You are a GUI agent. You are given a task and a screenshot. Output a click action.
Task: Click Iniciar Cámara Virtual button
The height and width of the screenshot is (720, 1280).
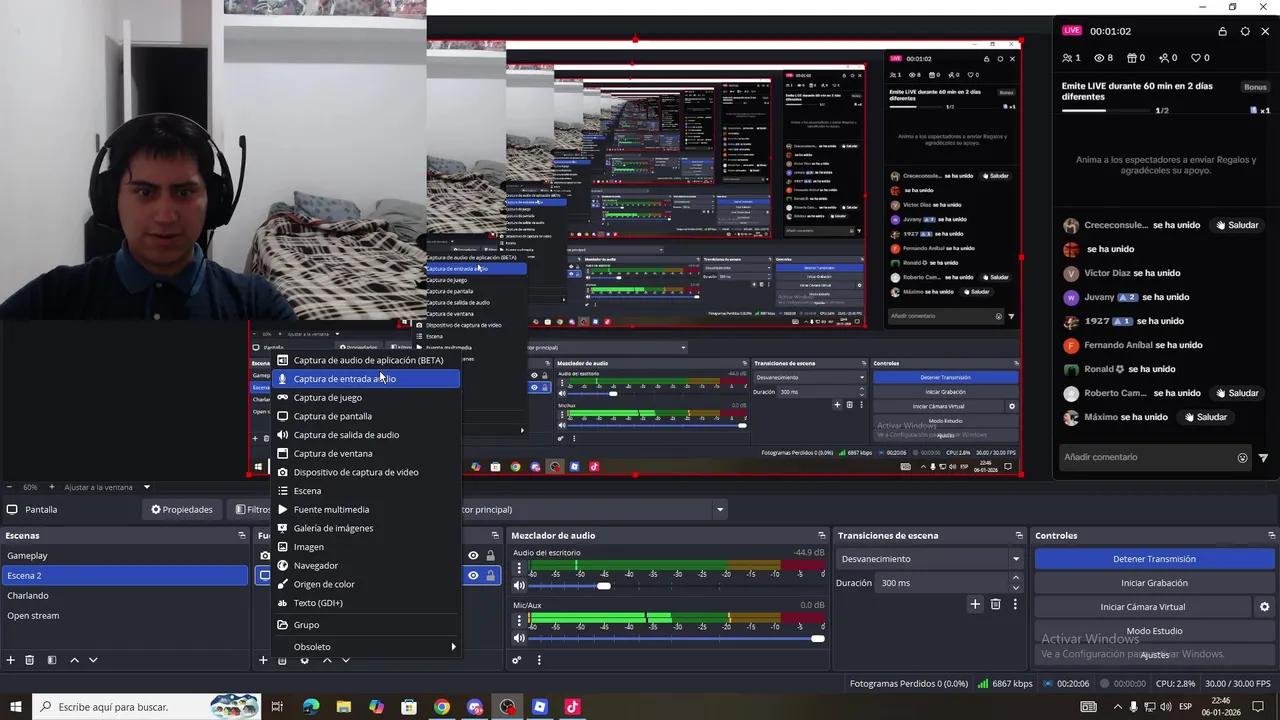click(1143, 607)
